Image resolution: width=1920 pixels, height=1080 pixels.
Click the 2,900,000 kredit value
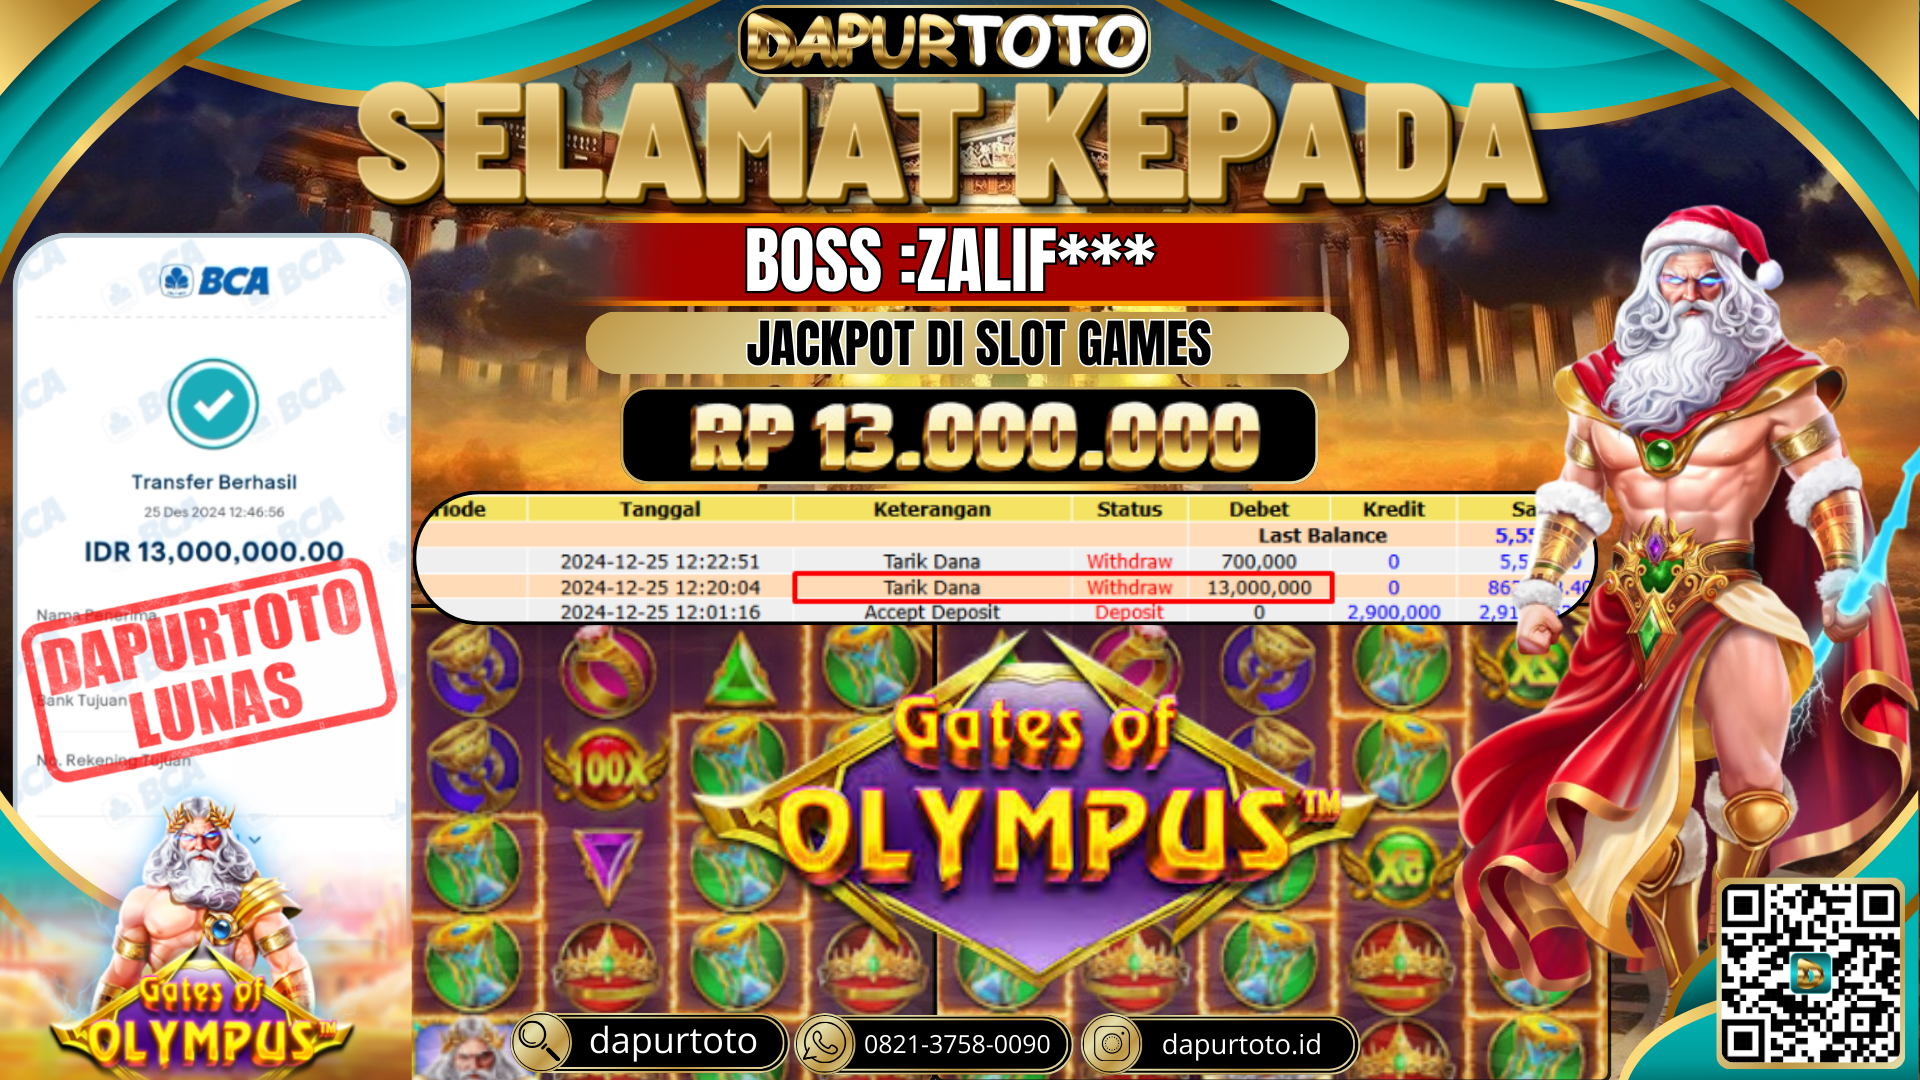(x=1393, y=612)
